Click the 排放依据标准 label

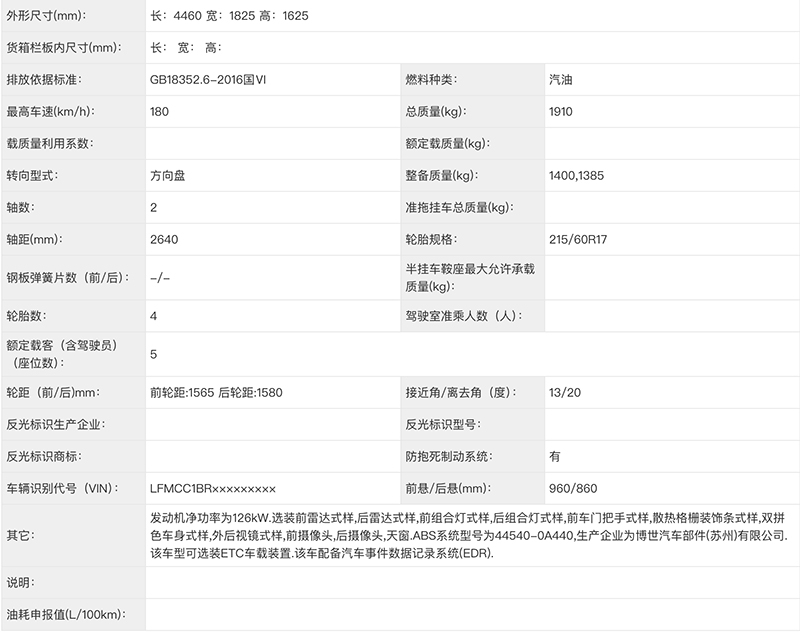coord(44,80)
